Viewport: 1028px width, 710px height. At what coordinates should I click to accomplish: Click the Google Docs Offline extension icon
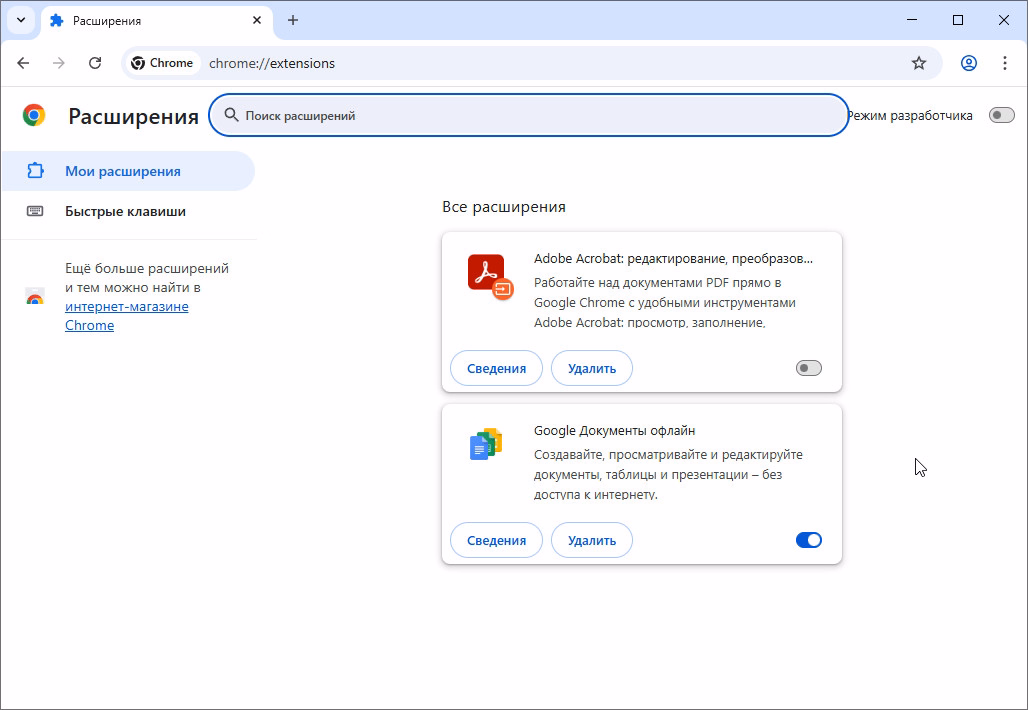click(x=485, y=444)
